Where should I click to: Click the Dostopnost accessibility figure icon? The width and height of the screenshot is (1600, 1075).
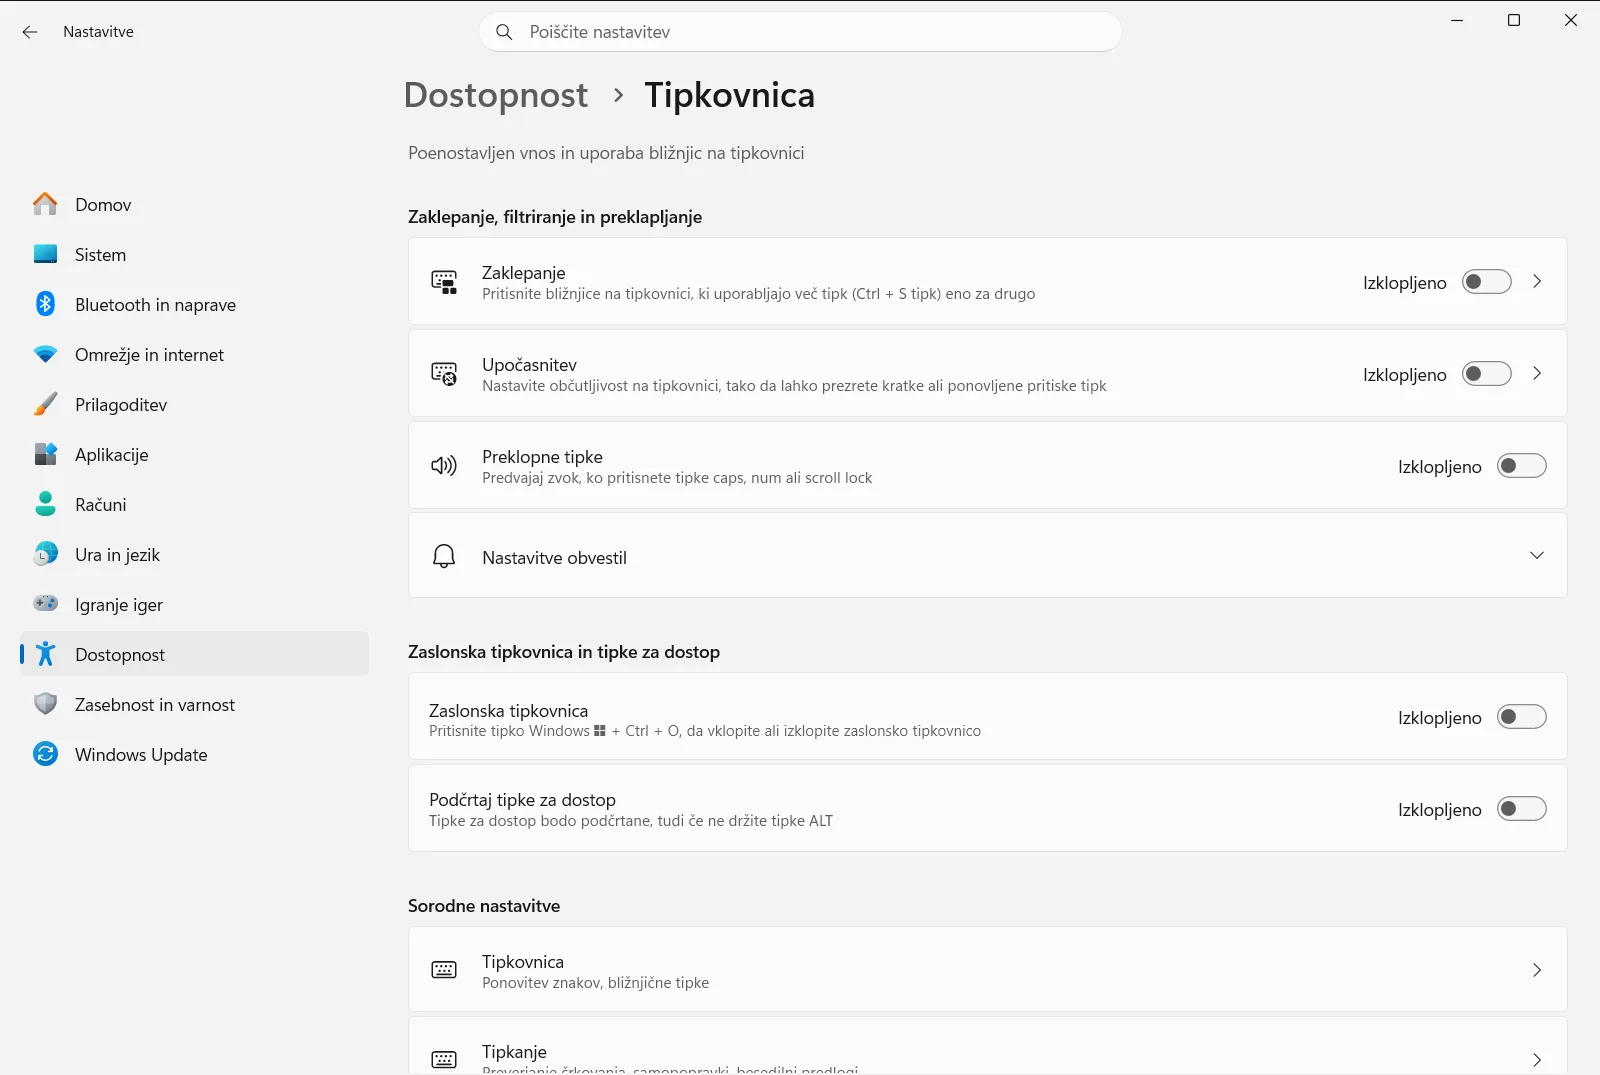tap(45, 654)
